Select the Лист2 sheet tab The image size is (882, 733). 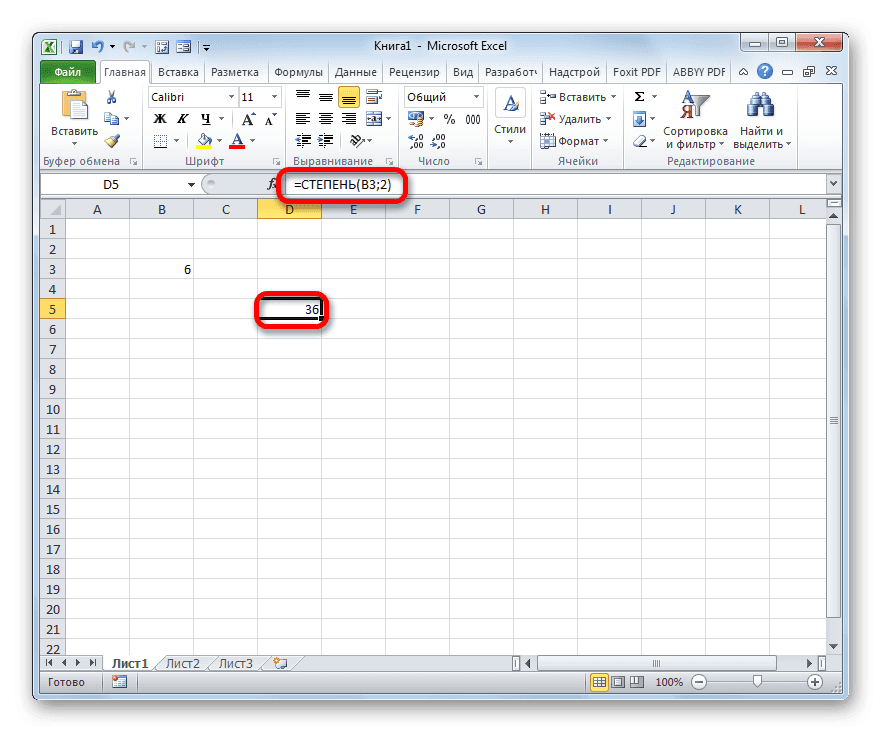point(183,662)
